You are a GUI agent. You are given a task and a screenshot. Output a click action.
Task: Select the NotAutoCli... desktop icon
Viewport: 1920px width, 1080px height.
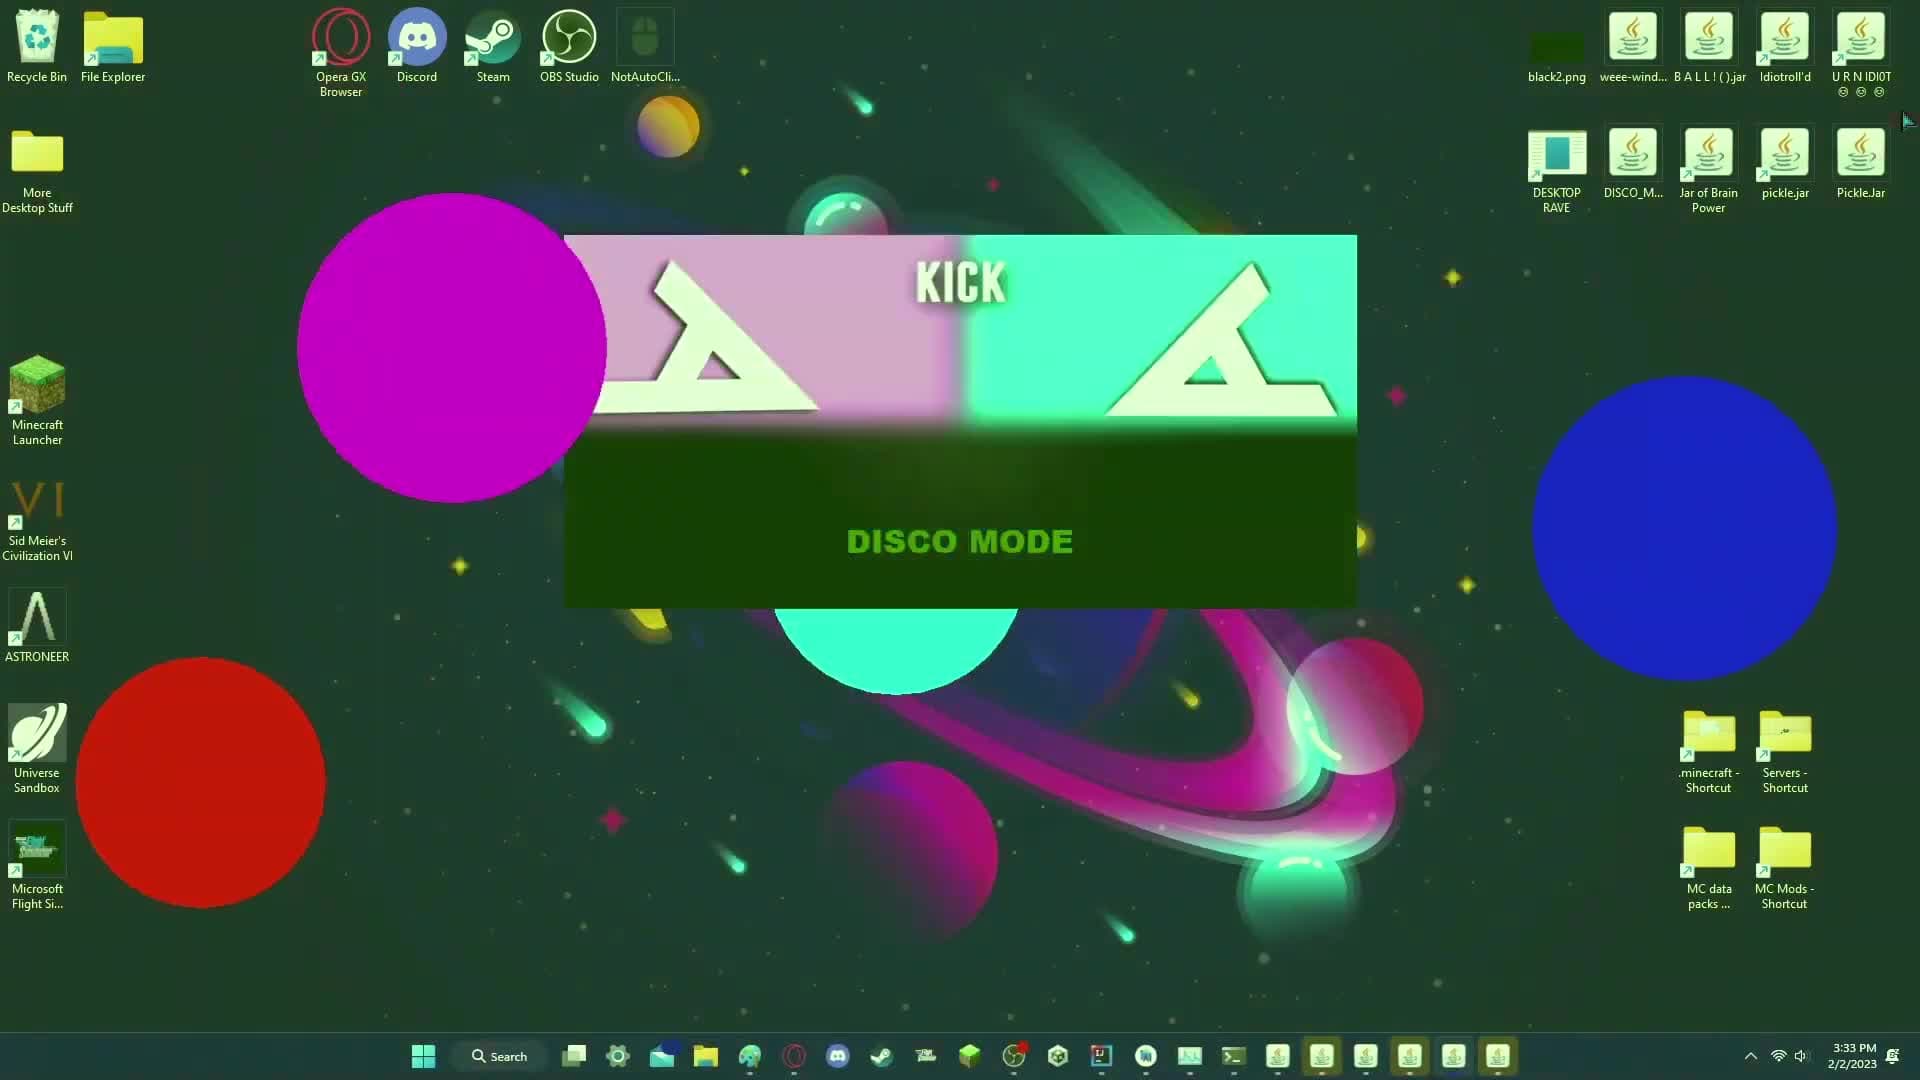(645, 47)
